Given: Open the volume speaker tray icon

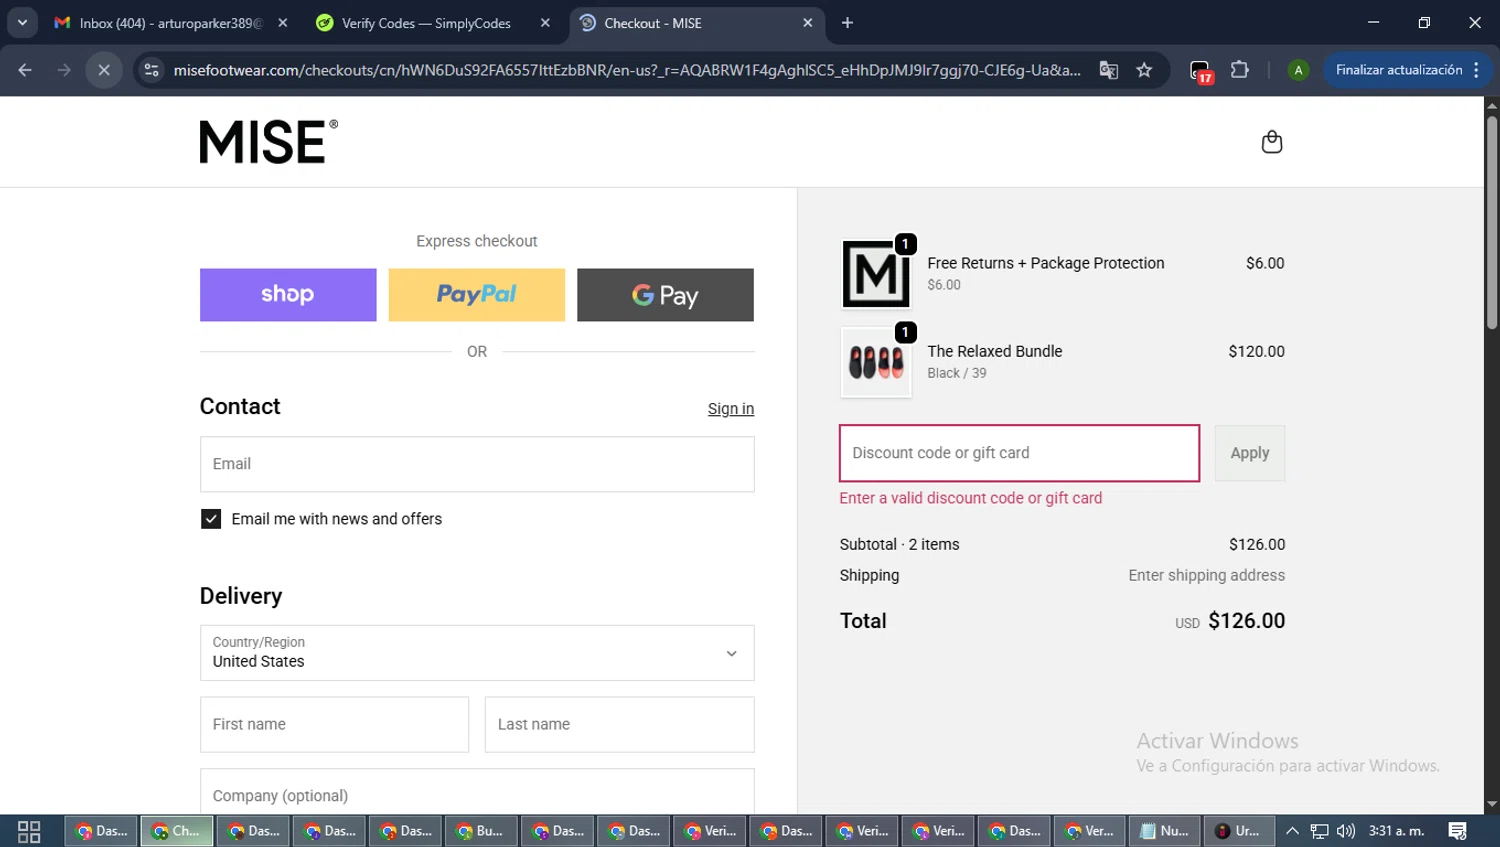Looking at the screenshot, I should point(1346,831).
